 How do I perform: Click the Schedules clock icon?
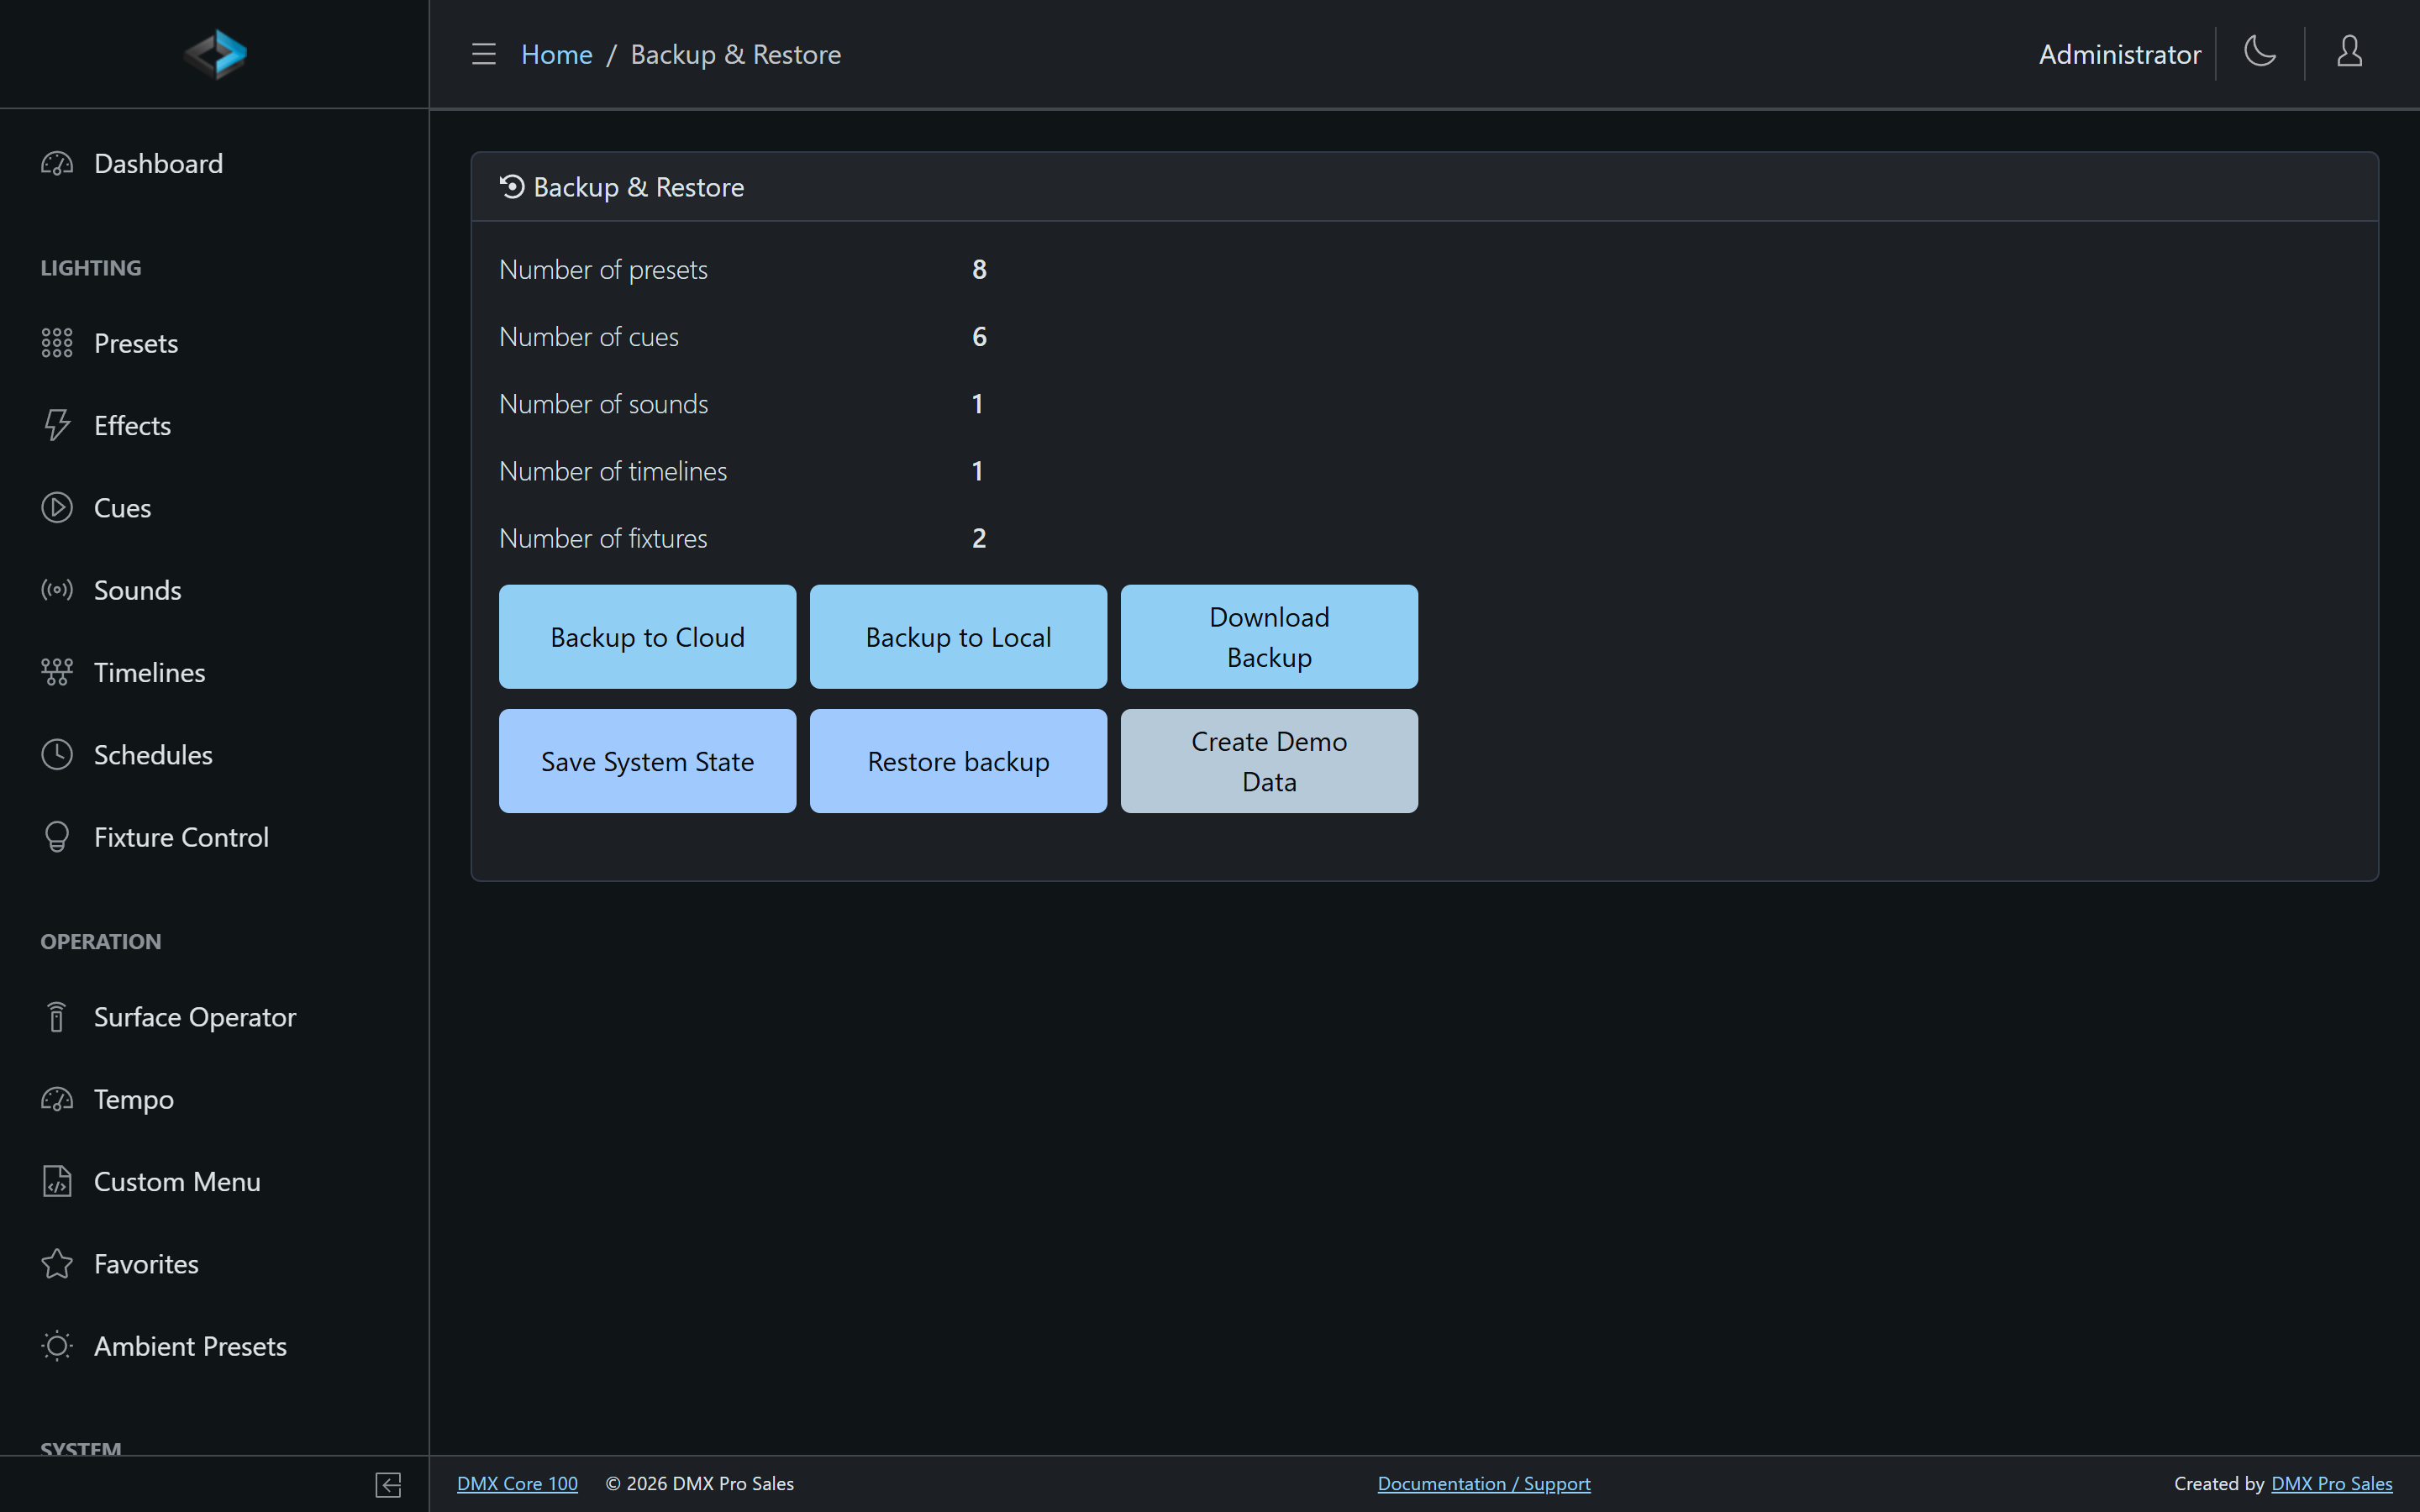[57, 755]
